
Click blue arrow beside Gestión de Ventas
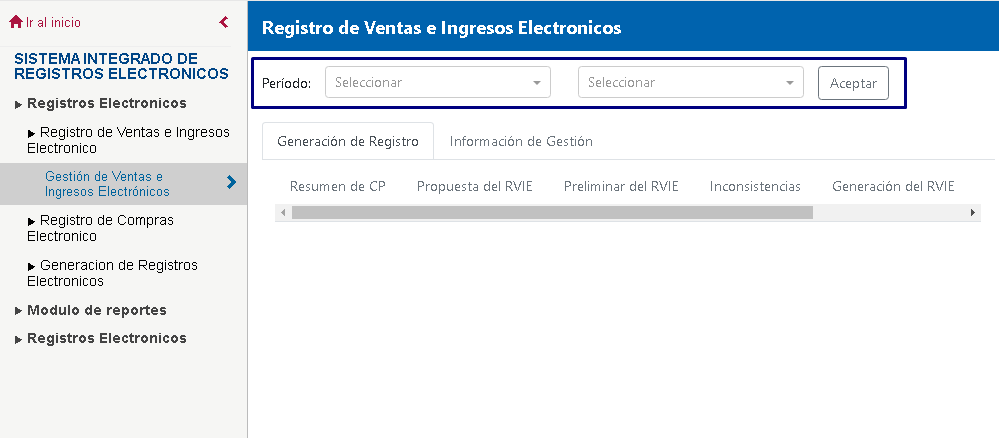[x=231, y=183]
